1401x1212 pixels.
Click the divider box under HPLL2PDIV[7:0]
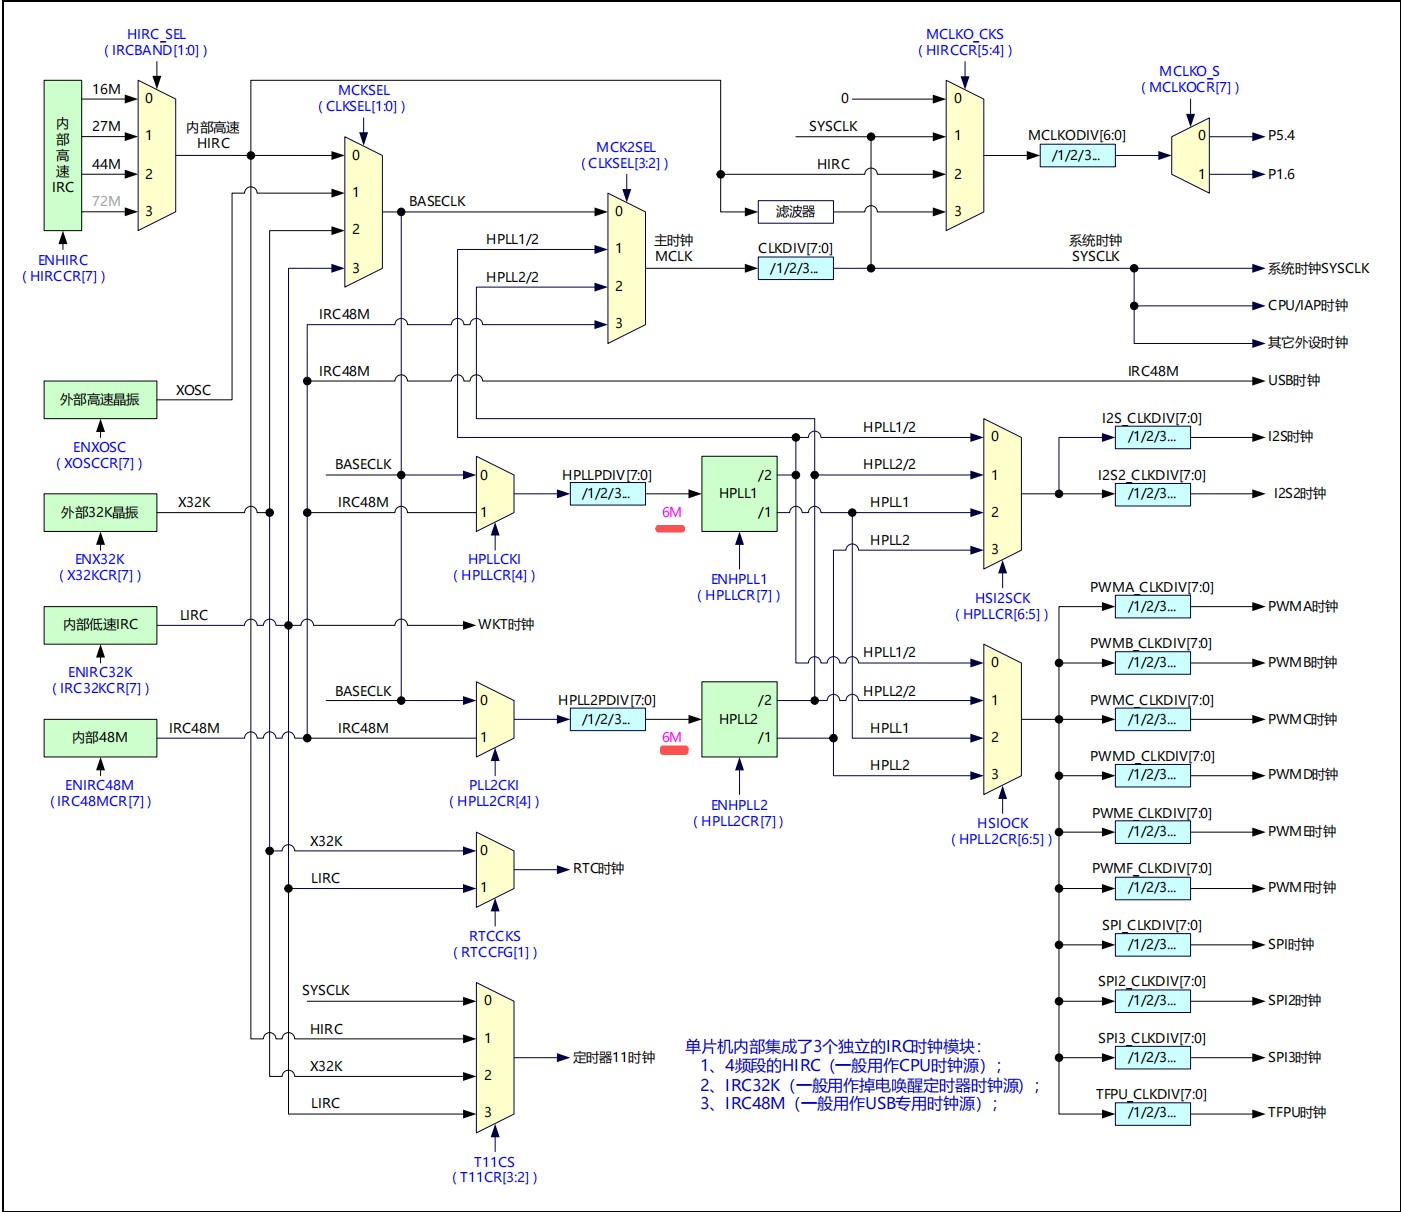pyautogui.click(x=607, y=719)
